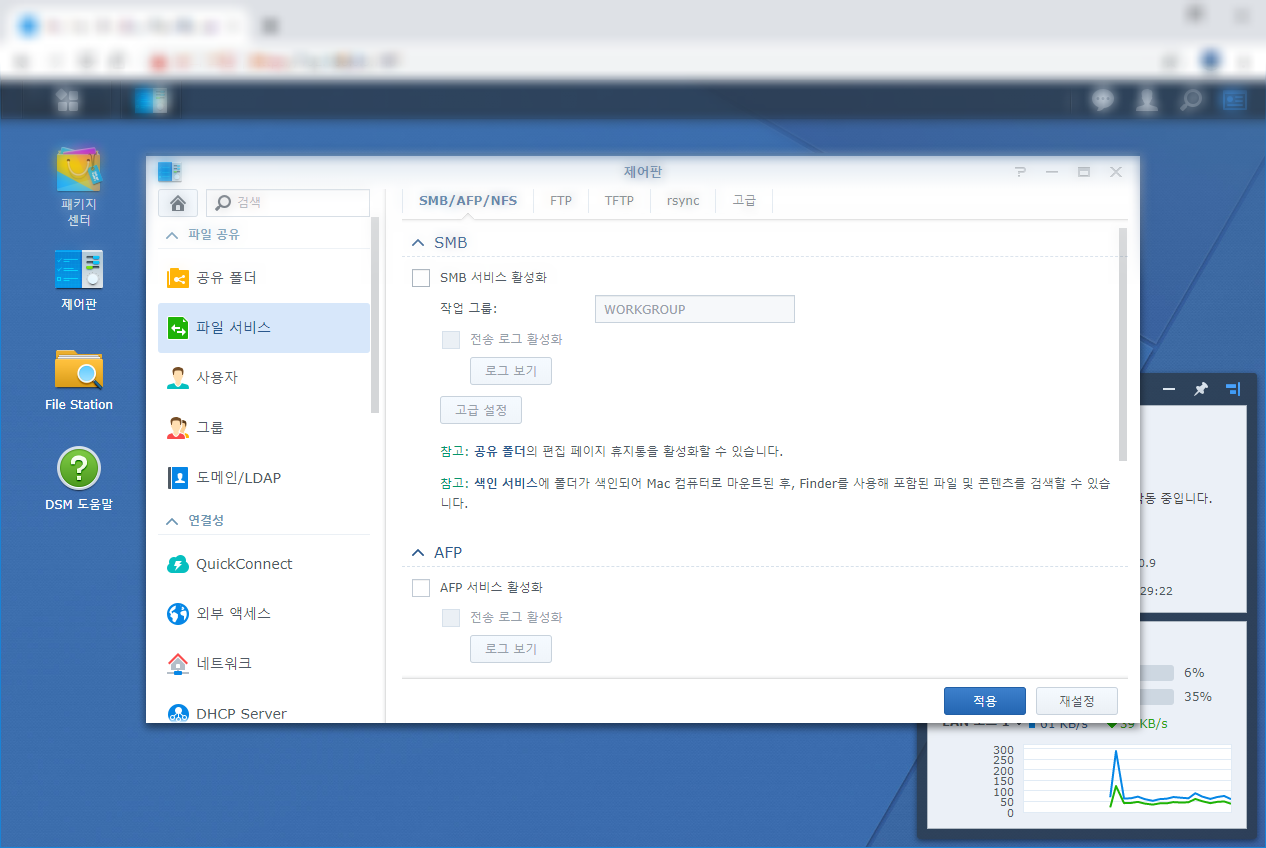
Task: Open the DSM search magnifier icon
Action: (x=1191, y=100)
